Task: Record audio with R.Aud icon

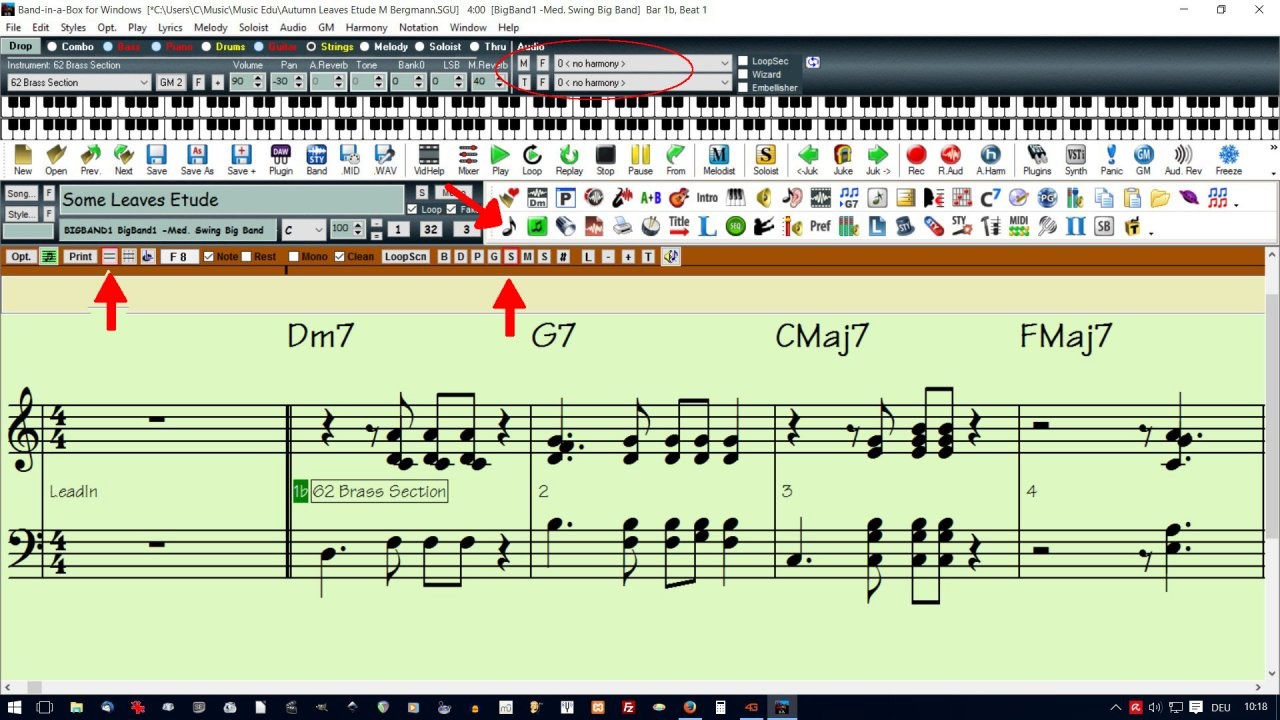Action: tap(950, 160)
